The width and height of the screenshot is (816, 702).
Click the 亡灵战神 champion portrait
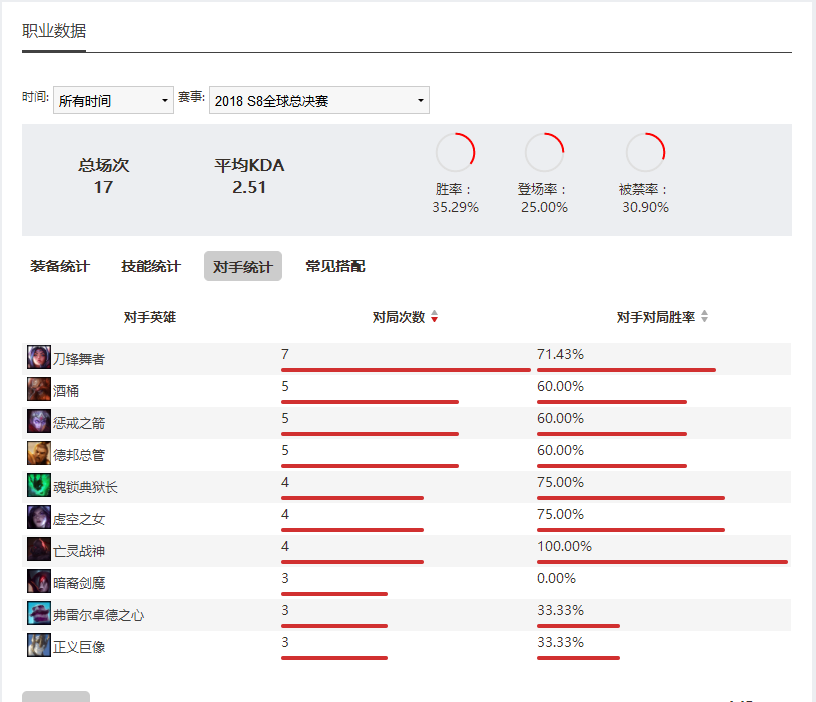point(37,547)
